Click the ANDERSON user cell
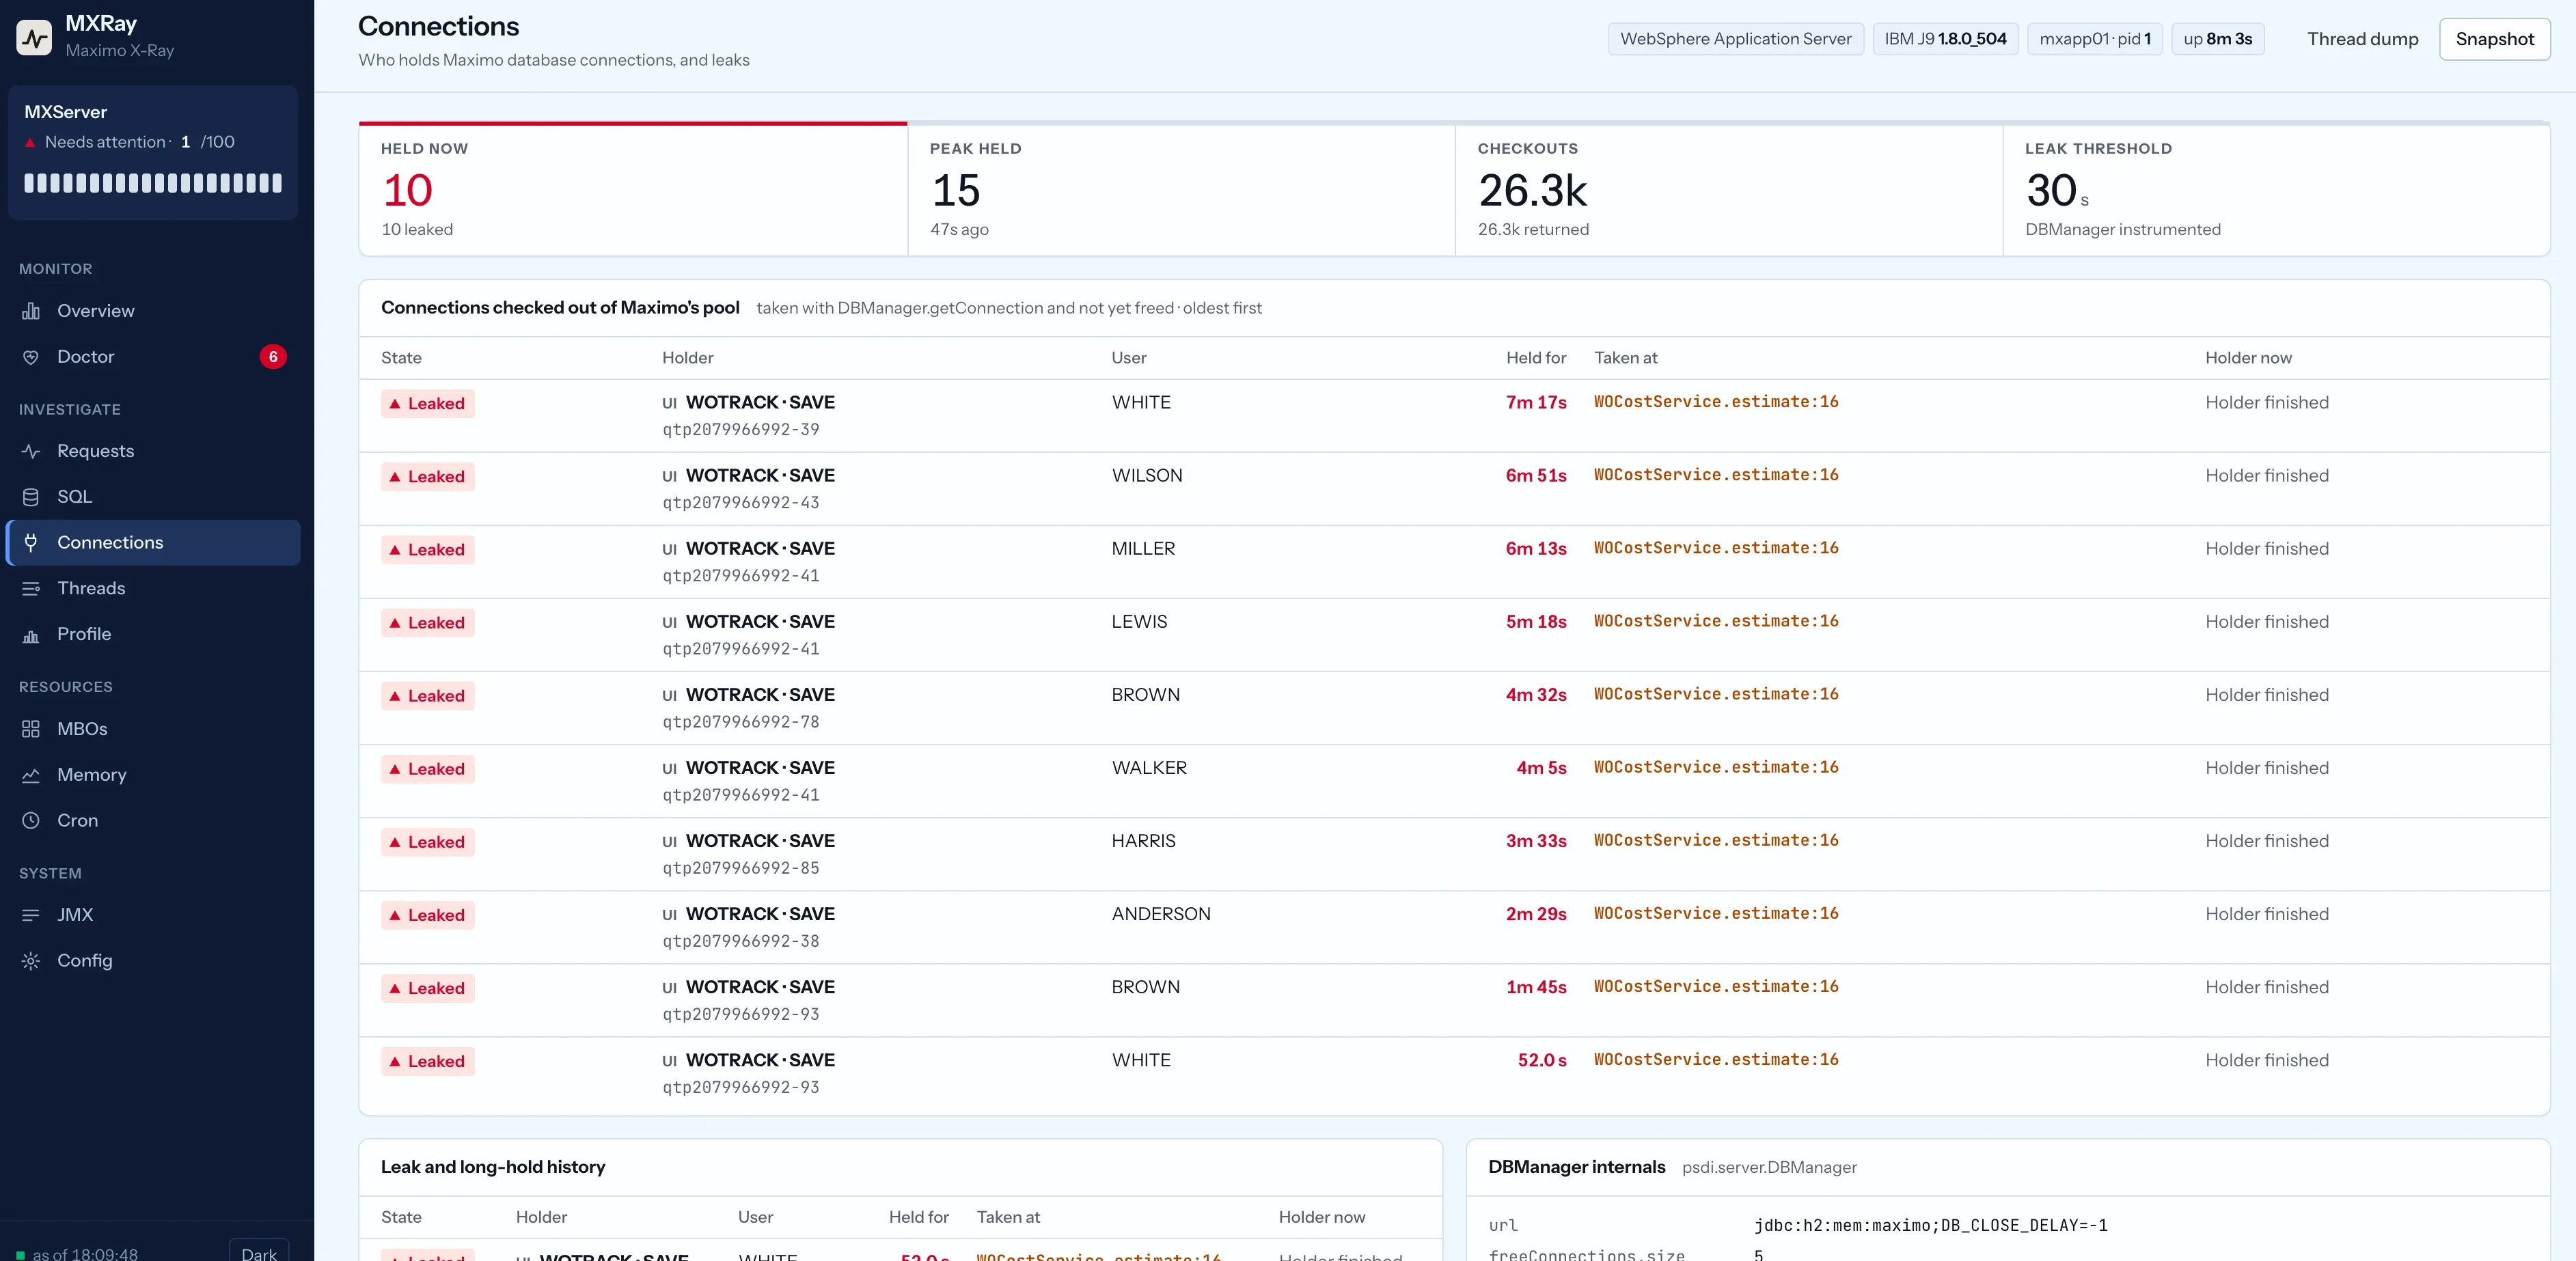The width and height of the screenshot is (2576, 1261). tap(1161, 914)
